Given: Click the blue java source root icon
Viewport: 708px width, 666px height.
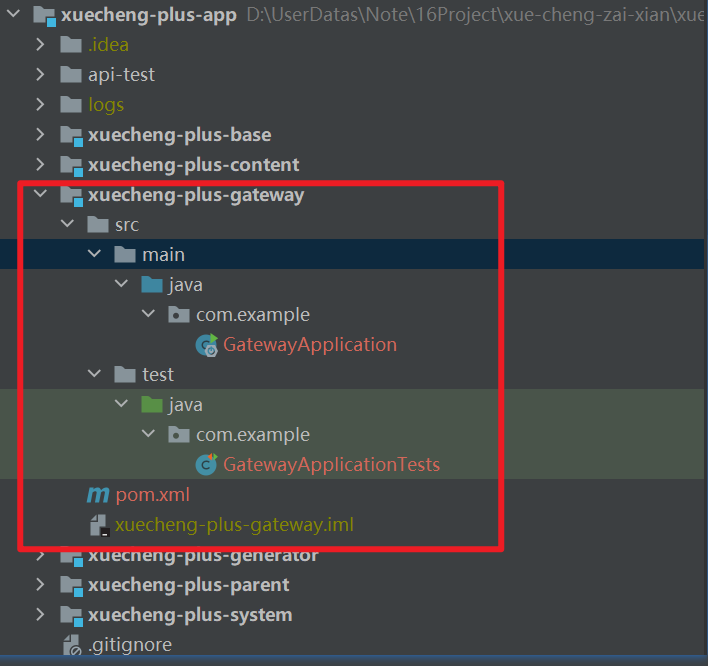Looking at the screenshot, I should [152, 284].
